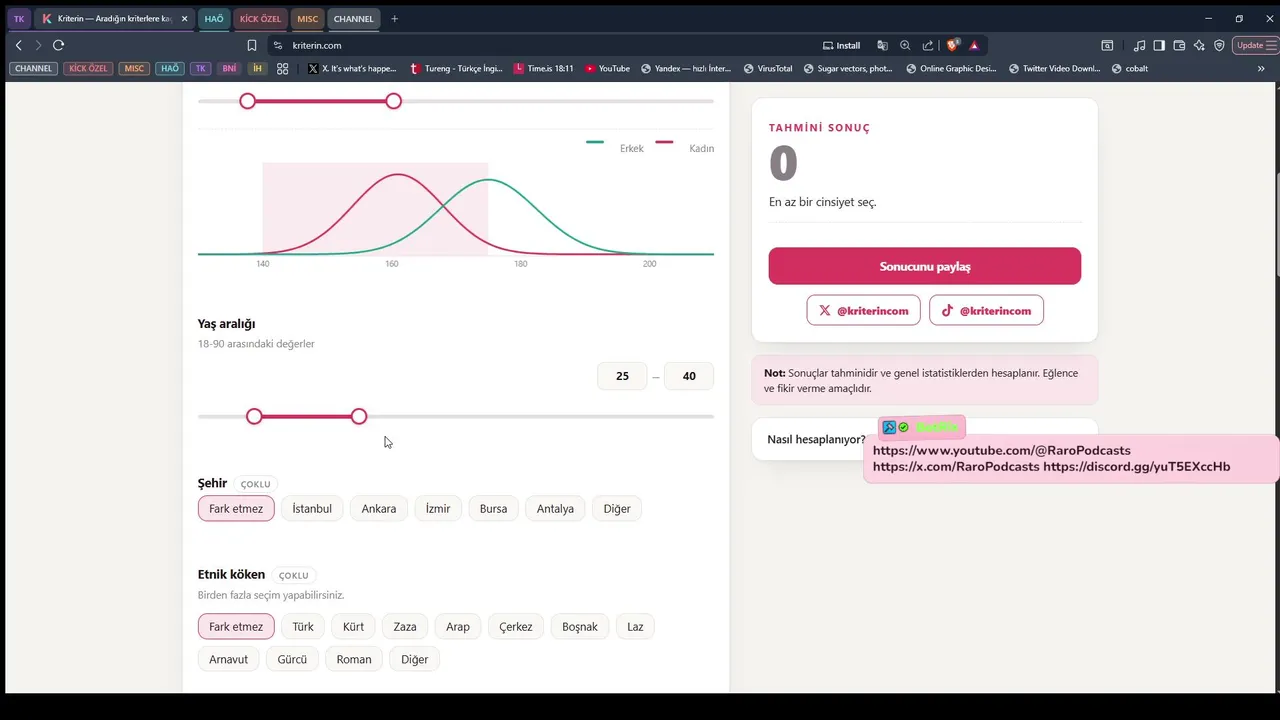1280x720 pixels.
Task: Toggle the Şehir "Fark etmez" chip
Action: (236, 508)
